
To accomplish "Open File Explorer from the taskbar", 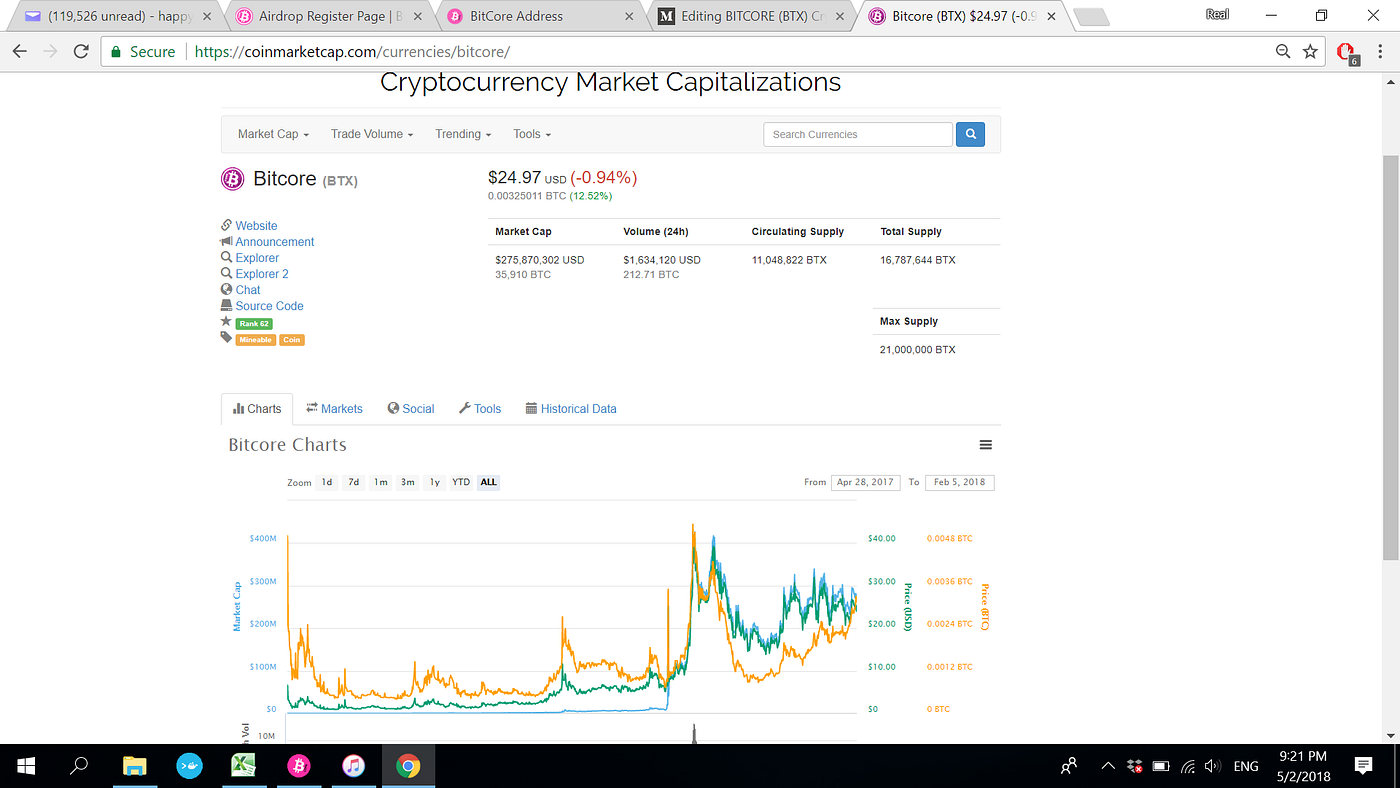I will (x=134, y=766).
